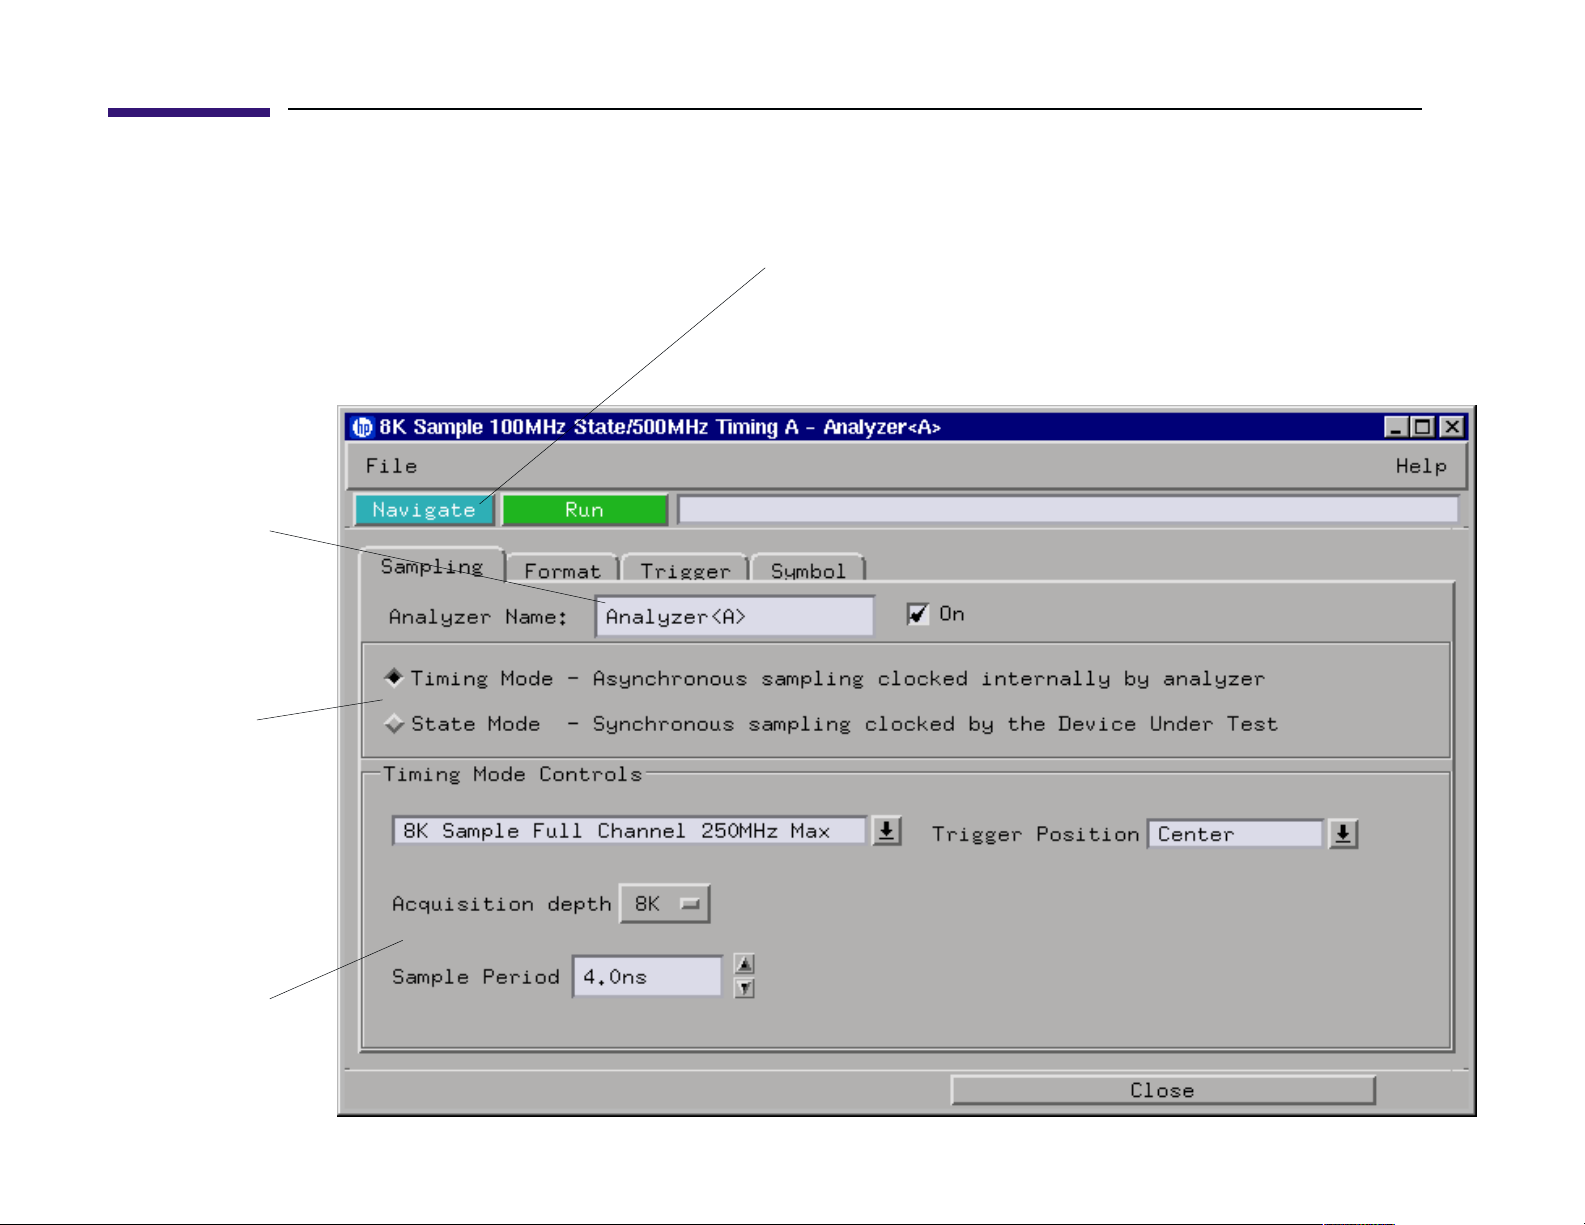Switch to the Sampling tab

(x=432, y=567)
